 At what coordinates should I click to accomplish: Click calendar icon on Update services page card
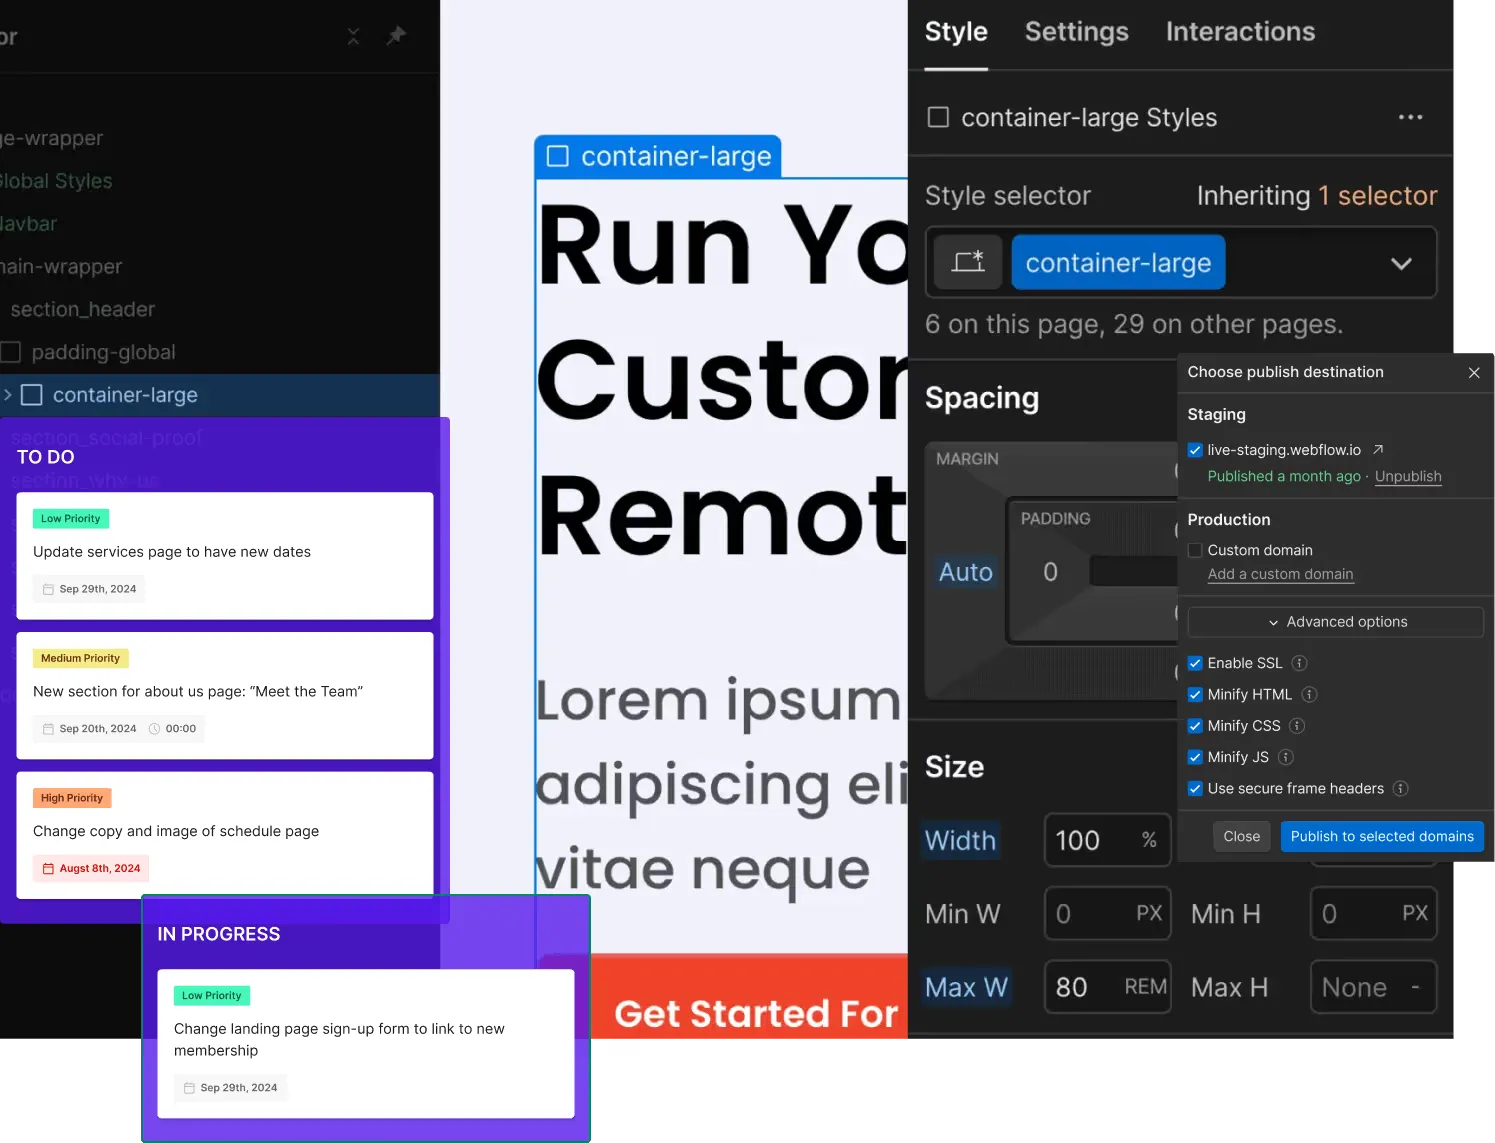click(x=48, y=589)
